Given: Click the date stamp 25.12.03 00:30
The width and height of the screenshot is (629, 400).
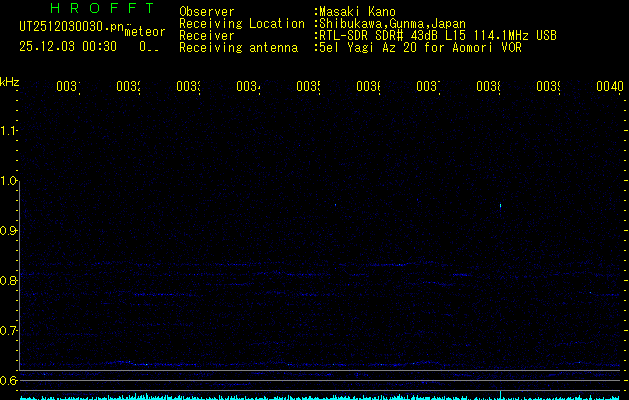Looking at the screenshot, I should coord(68,47).
